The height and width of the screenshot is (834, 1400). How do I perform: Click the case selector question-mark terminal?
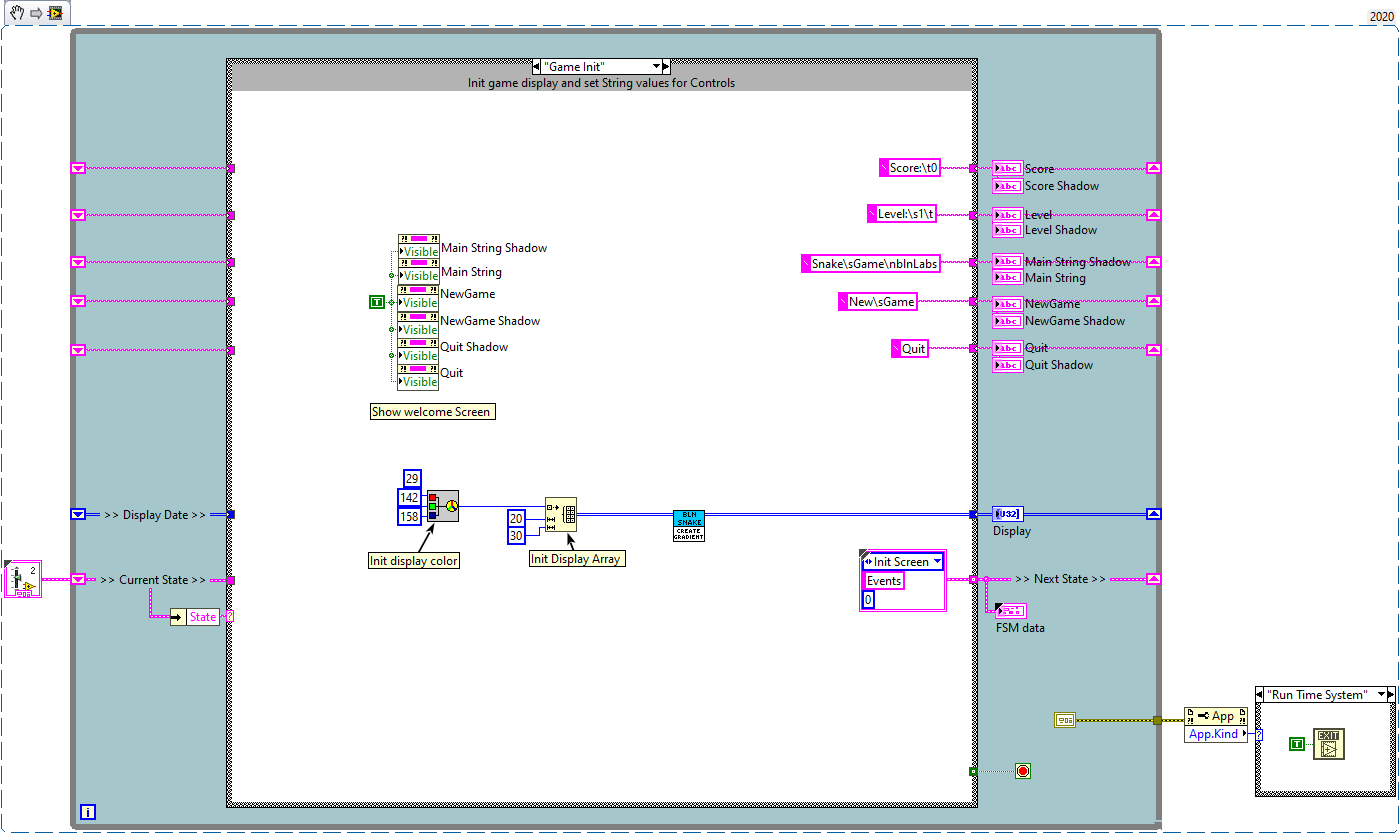[229, 616]
